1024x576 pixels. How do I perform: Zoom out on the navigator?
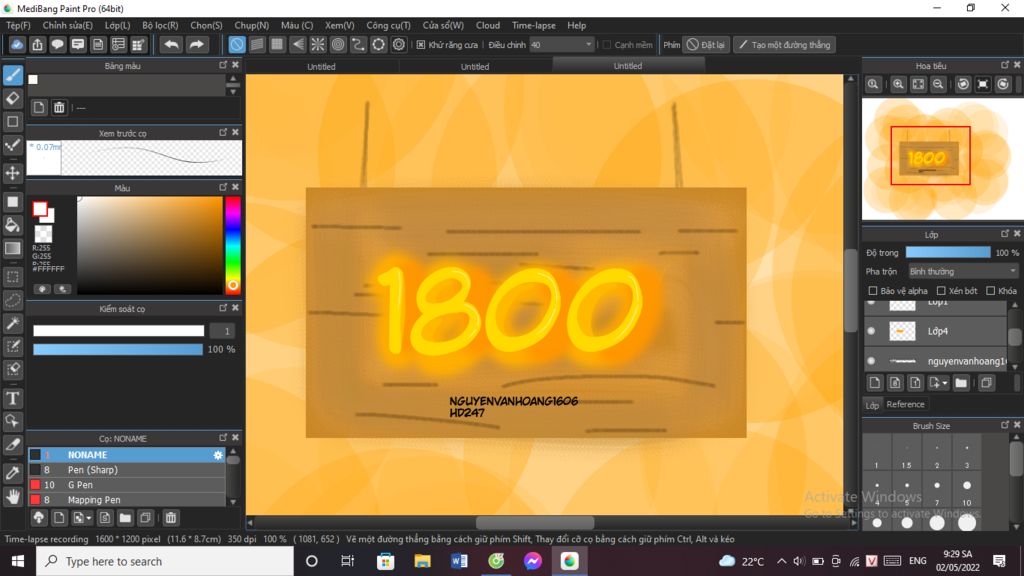tap(938, 84)
